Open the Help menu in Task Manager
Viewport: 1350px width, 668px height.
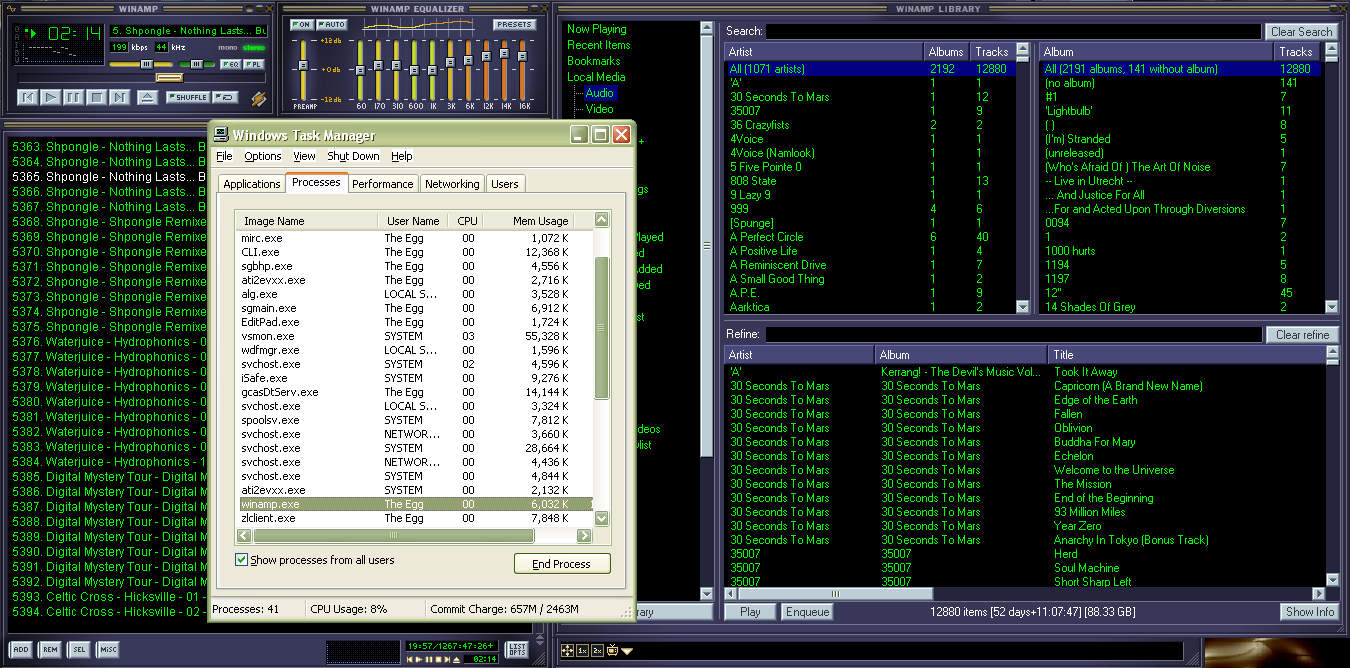click(x=401, y=156)
